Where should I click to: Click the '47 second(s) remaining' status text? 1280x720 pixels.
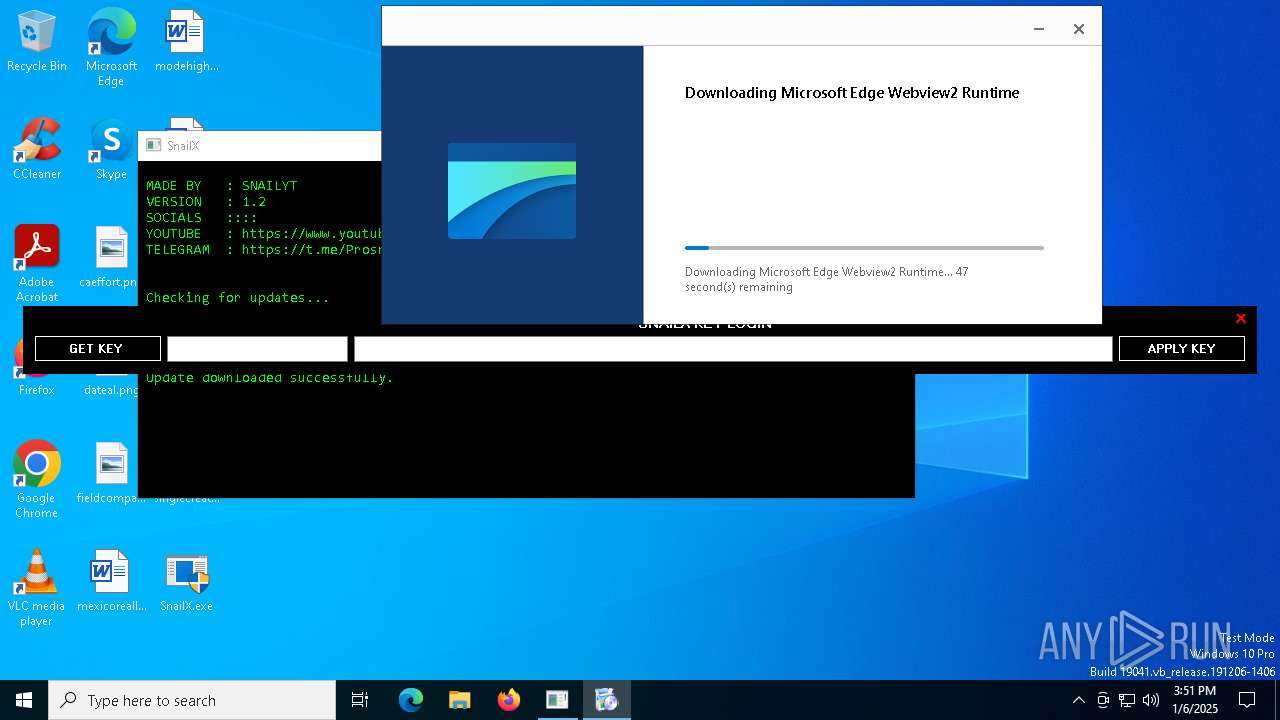click(827, 279)
